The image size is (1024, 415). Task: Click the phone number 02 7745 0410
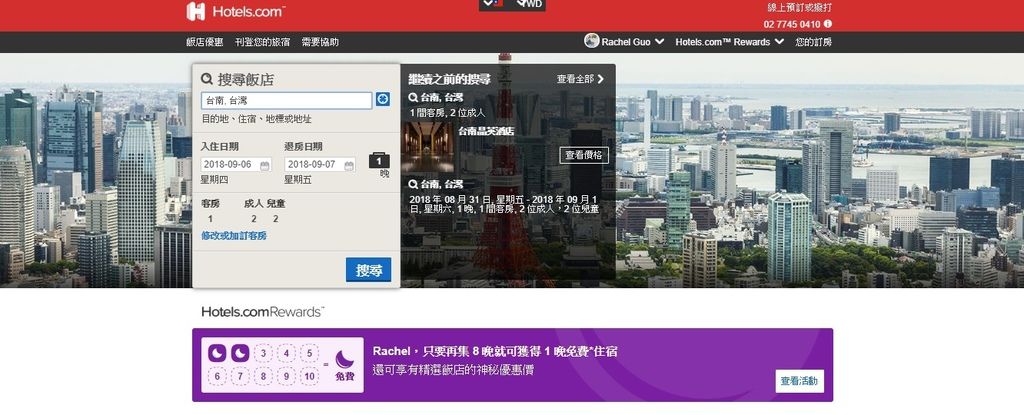(x=792, y=24)
